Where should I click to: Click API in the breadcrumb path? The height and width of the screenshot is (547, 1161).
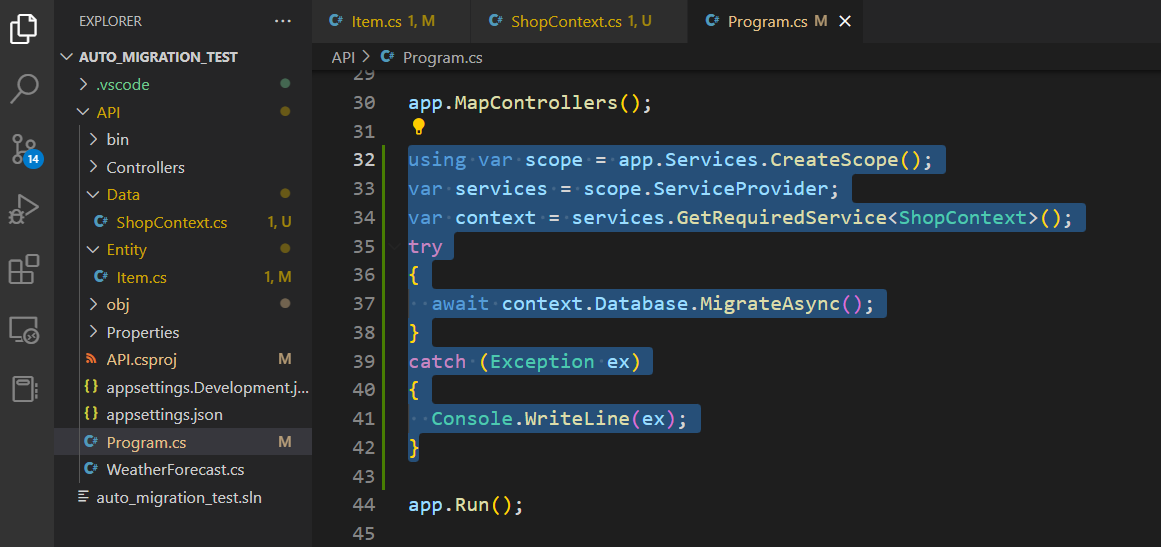click(344, 57)
